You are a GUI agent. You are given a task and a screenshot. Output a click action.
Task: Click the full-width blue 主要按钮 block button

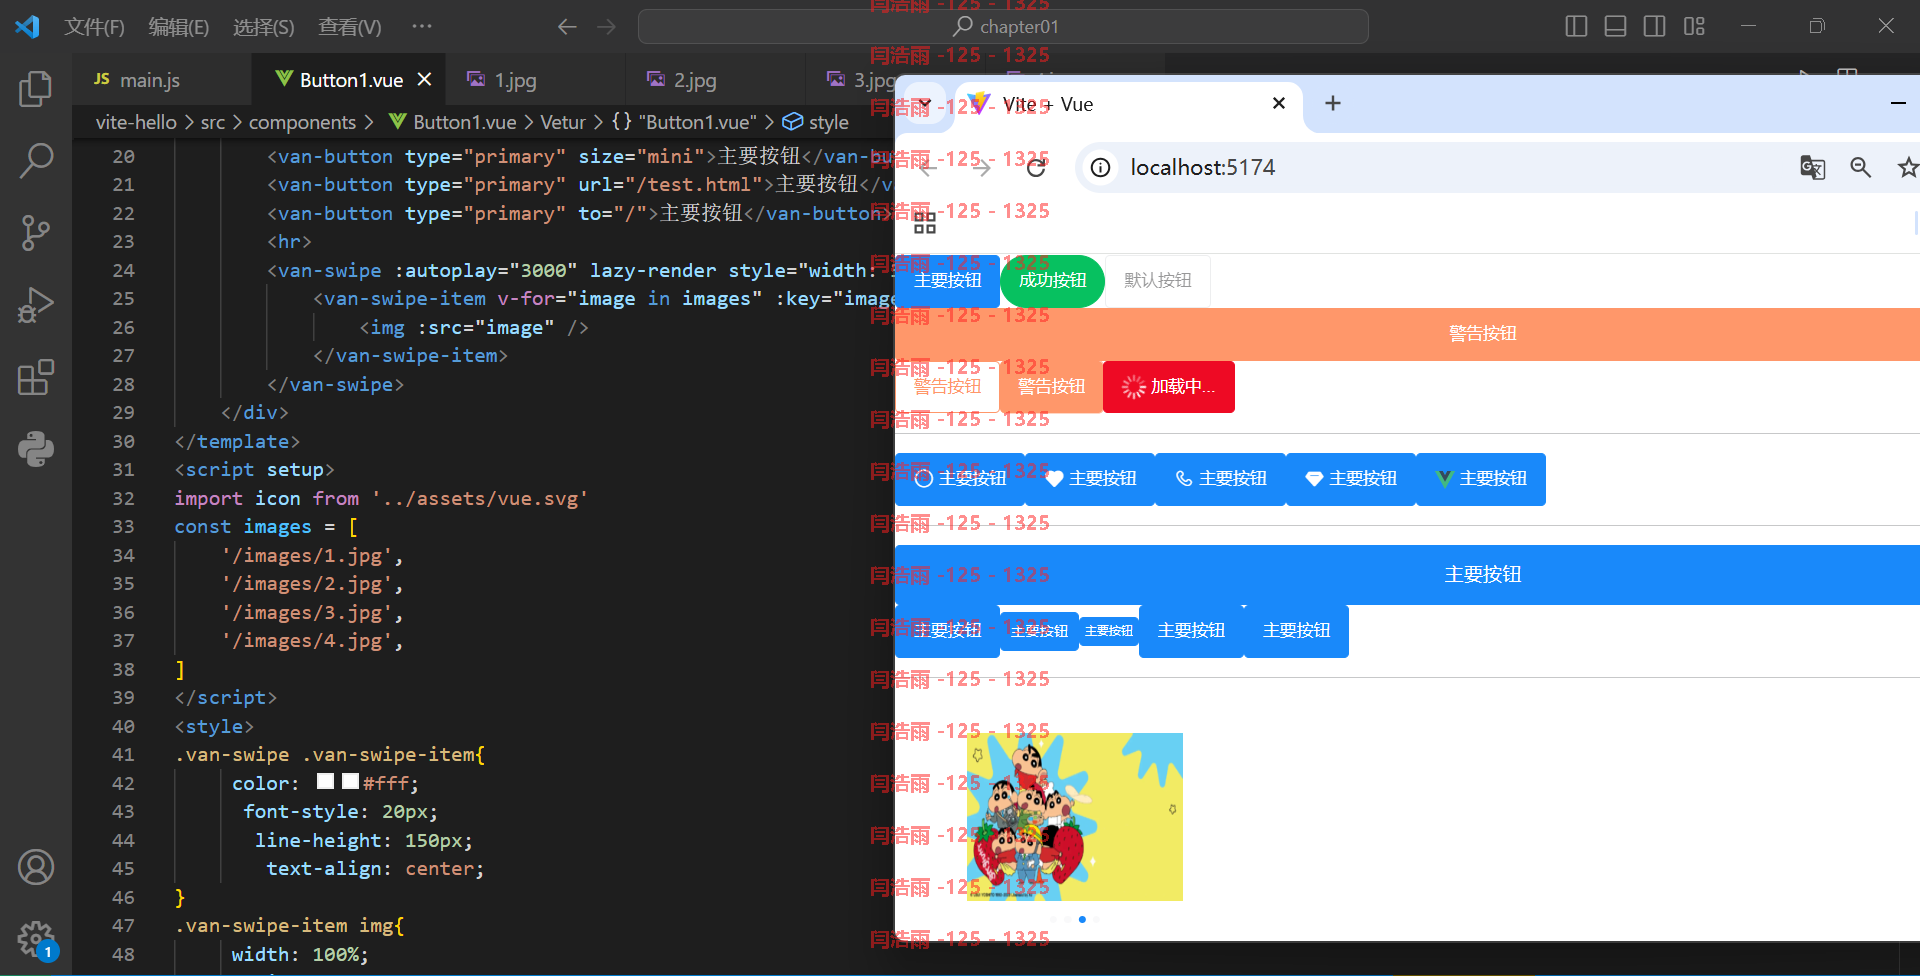pyautogui.click(x=1407, y=575)
